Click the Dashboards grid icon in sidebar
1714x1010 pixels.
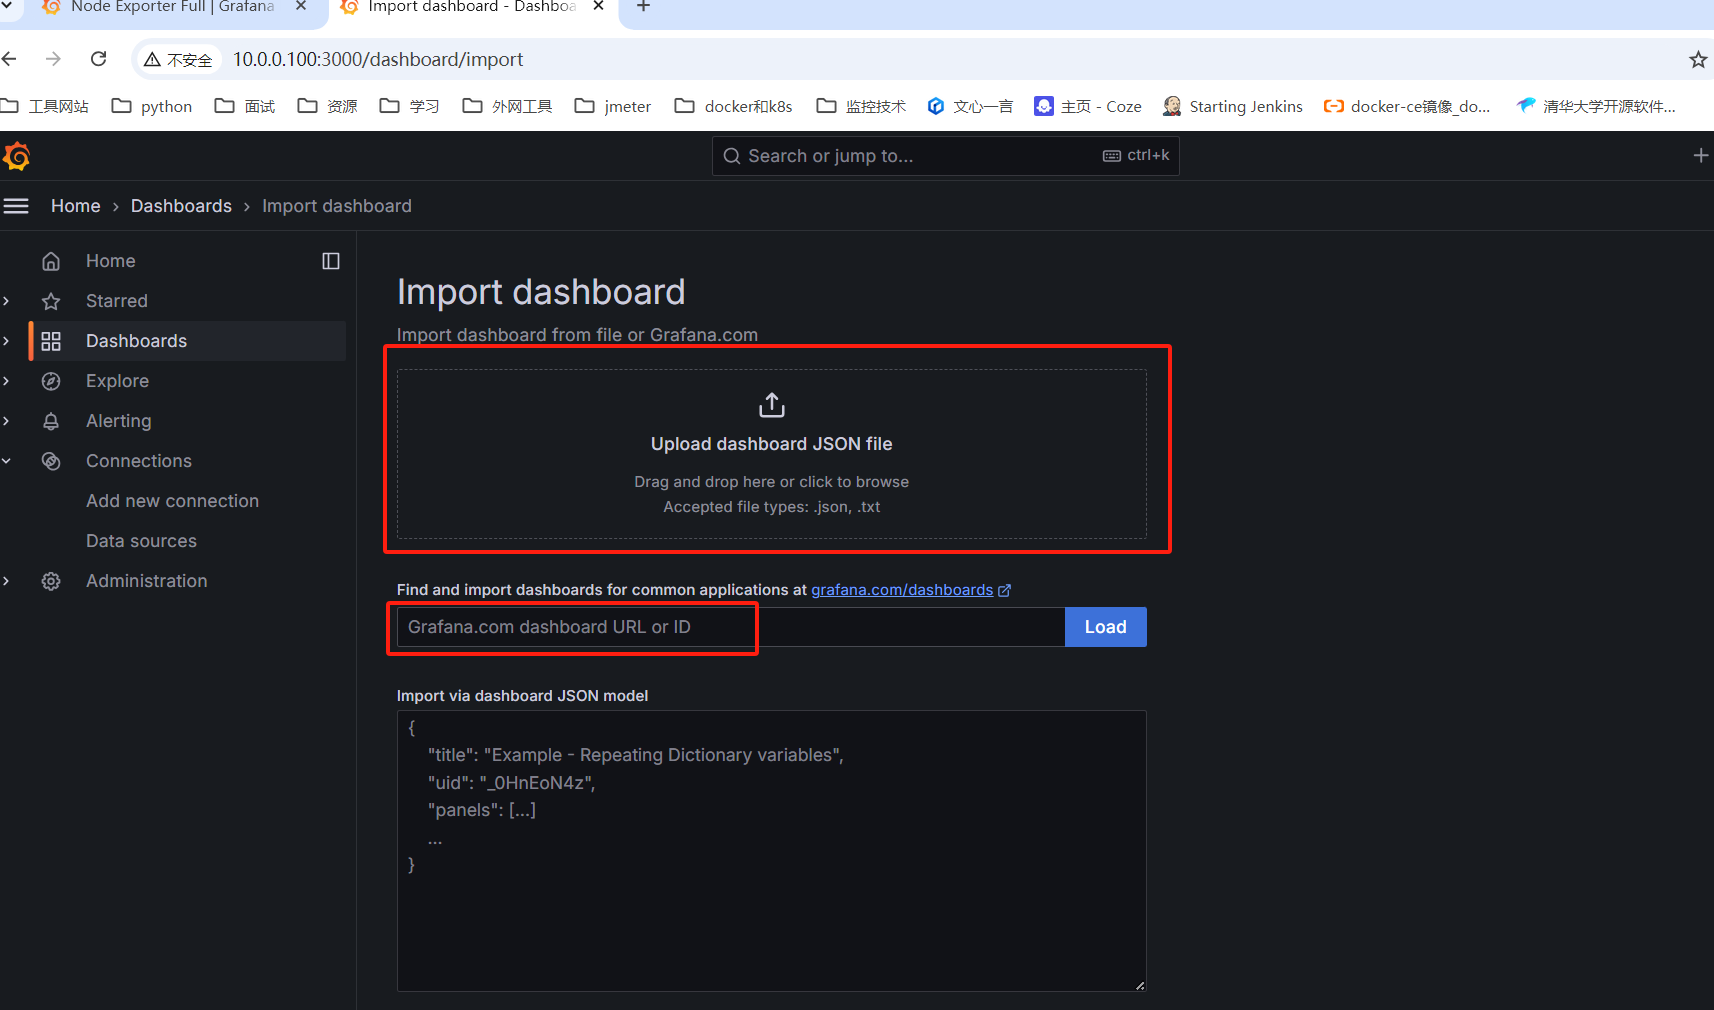click(x=51, y=341)
